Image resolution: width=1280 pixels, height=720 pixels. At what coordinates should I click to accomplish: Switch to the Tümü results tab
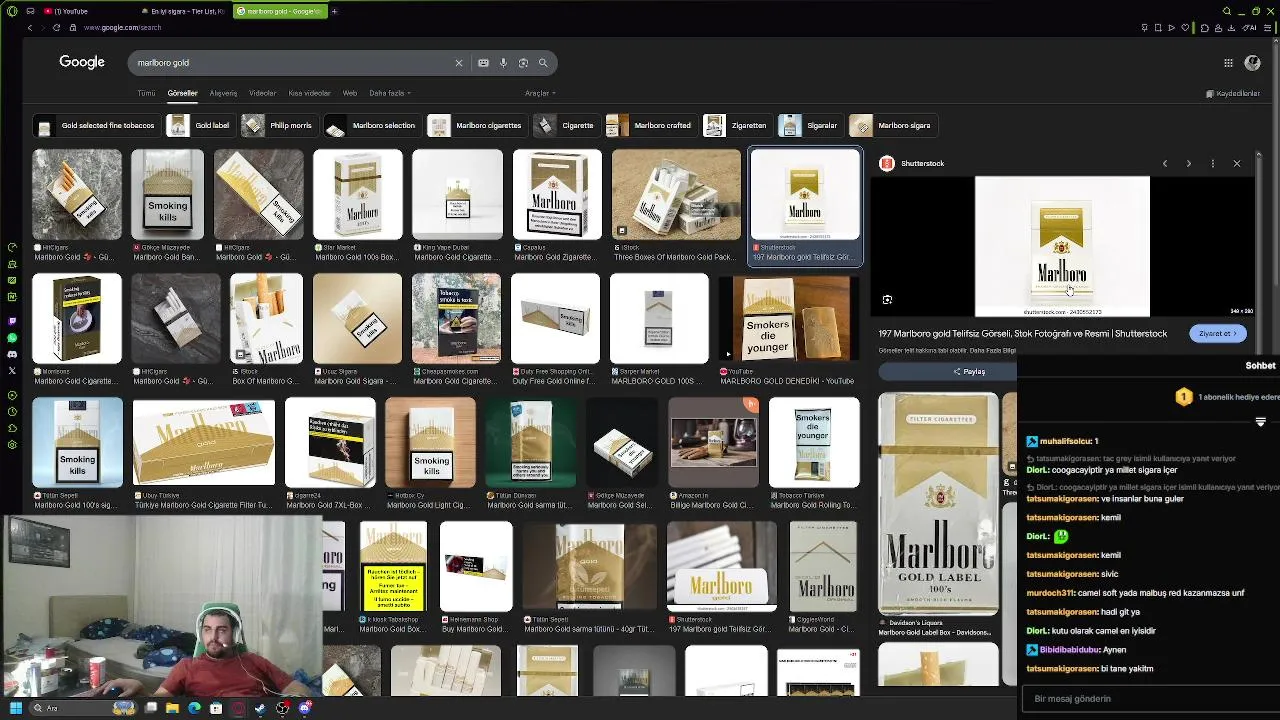146,93
